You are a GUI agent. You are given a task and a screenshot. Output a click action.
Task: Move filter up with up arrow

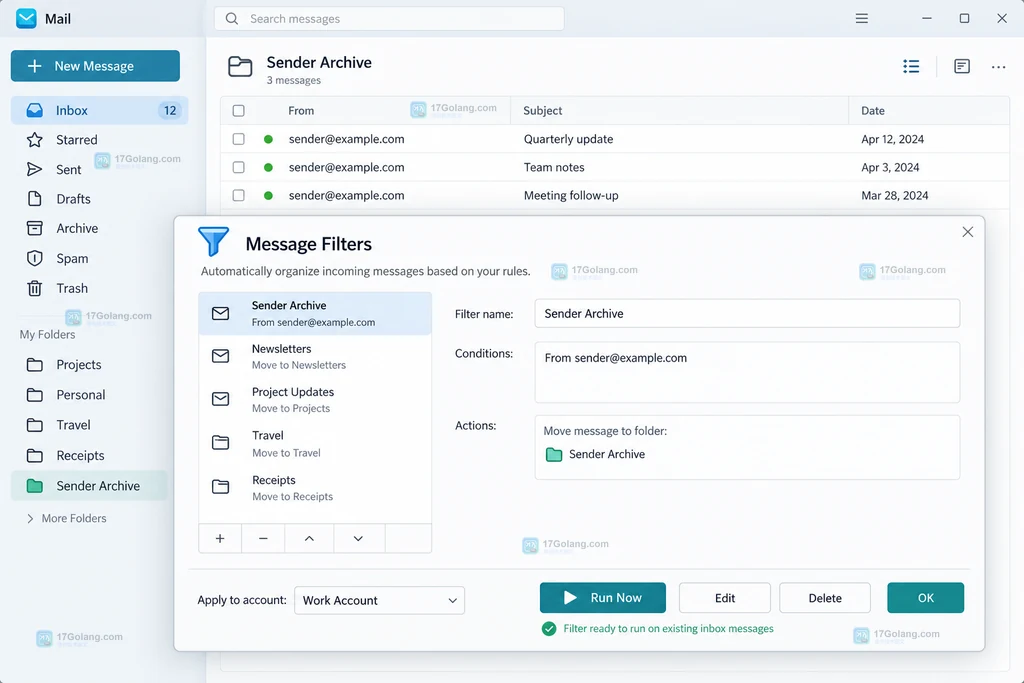click(310, 539)
